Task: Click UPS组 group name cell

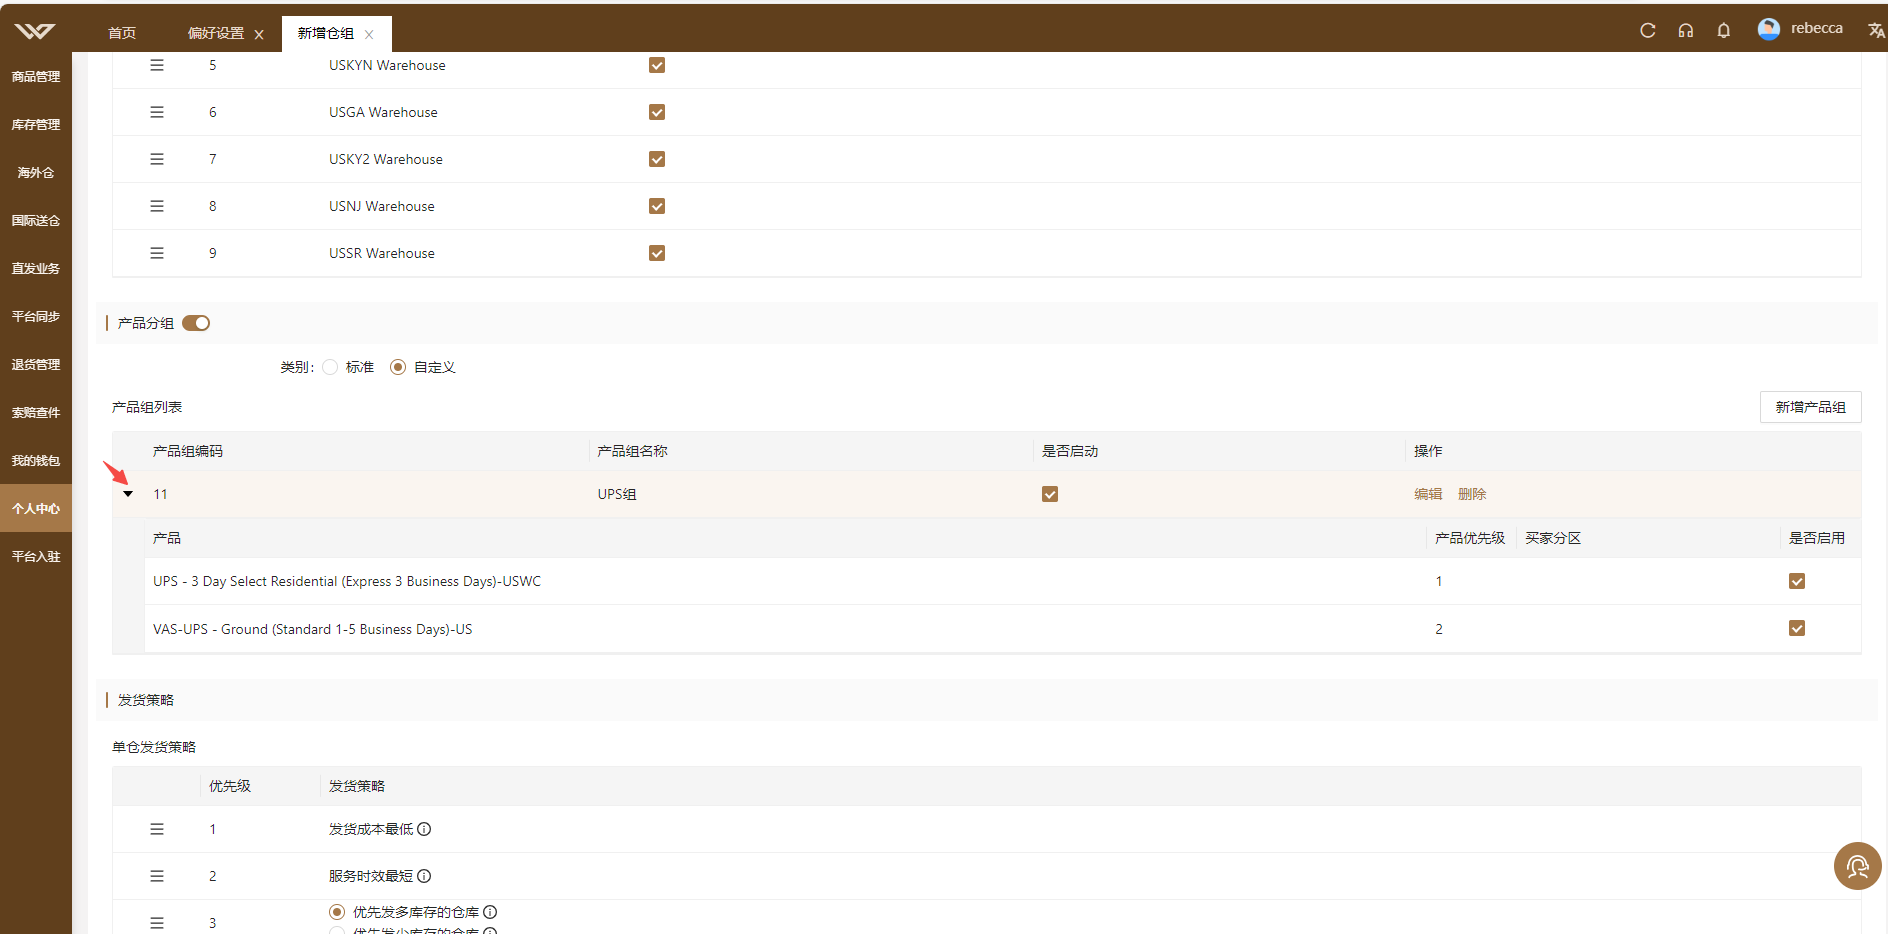Action: coord(617,494)
